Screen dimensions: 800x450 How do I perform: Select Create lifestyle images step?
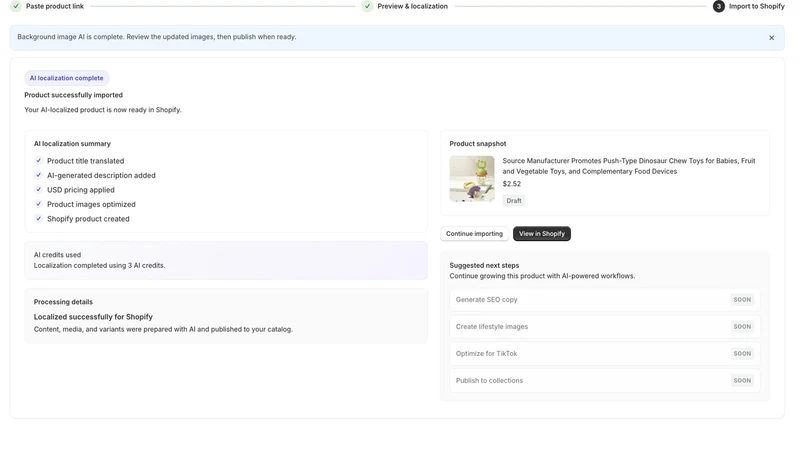[x=605, y=327]
